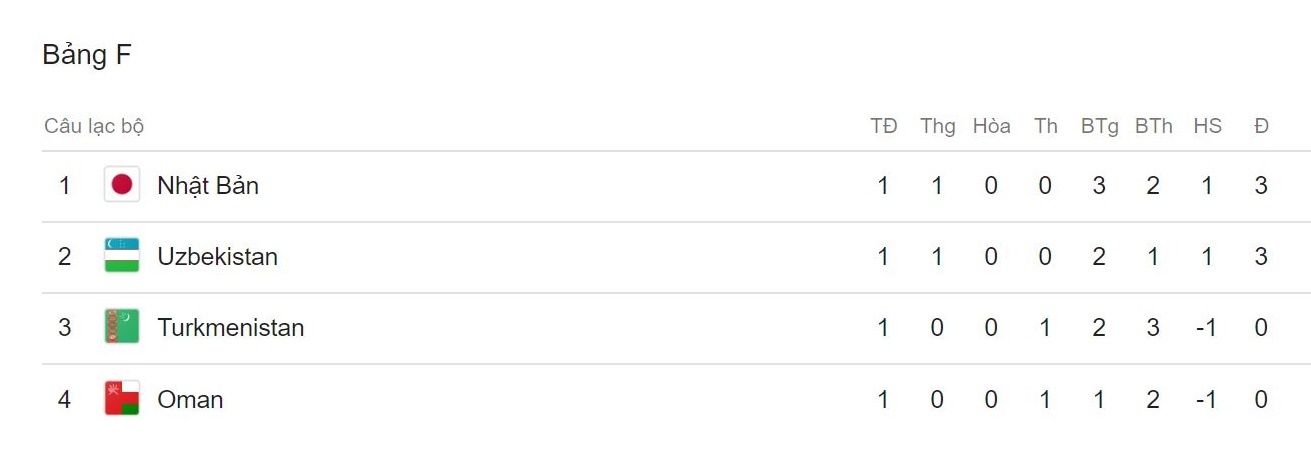This screenshot has height=476, width=1311.
Task: Click the Th losses column header
Action: (1045, 126)
